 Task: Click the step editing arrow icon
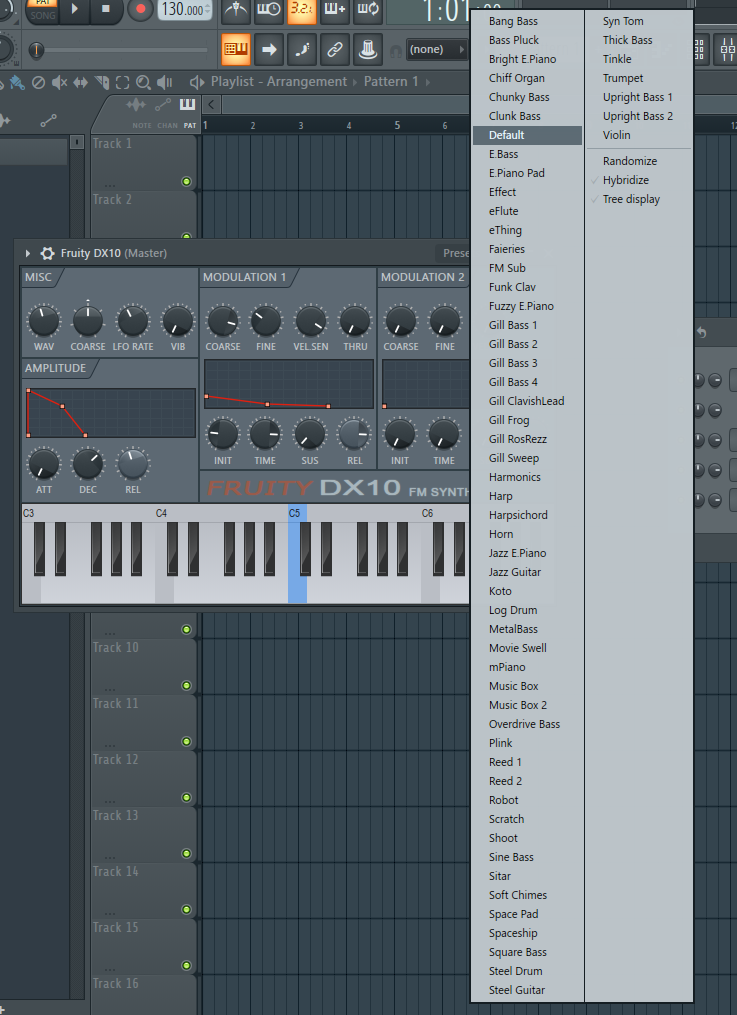tap(269, 49)
